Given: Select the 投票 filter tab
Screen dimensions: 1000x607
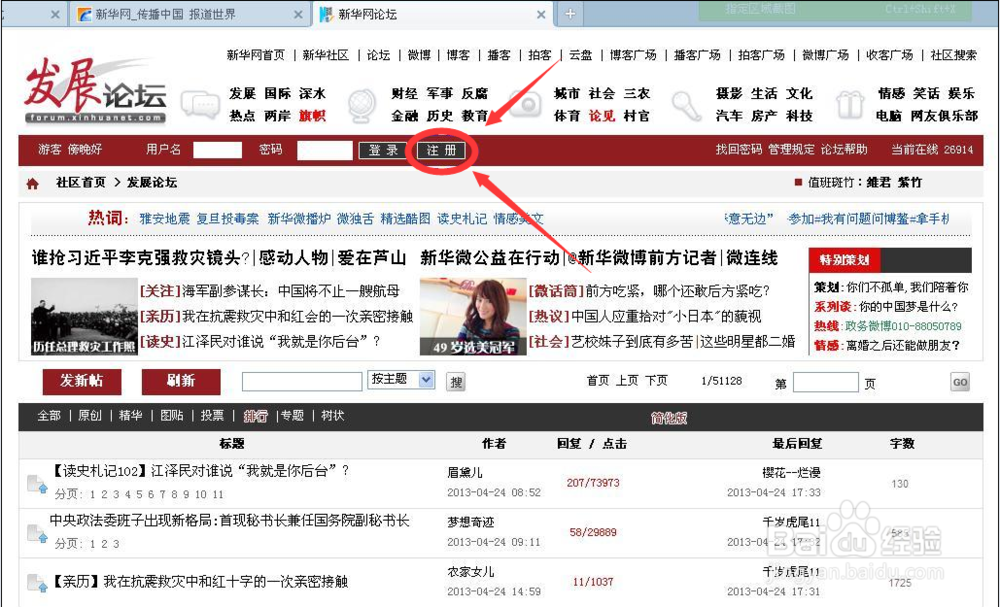Looking at the screenshot, I should [212, 416].
